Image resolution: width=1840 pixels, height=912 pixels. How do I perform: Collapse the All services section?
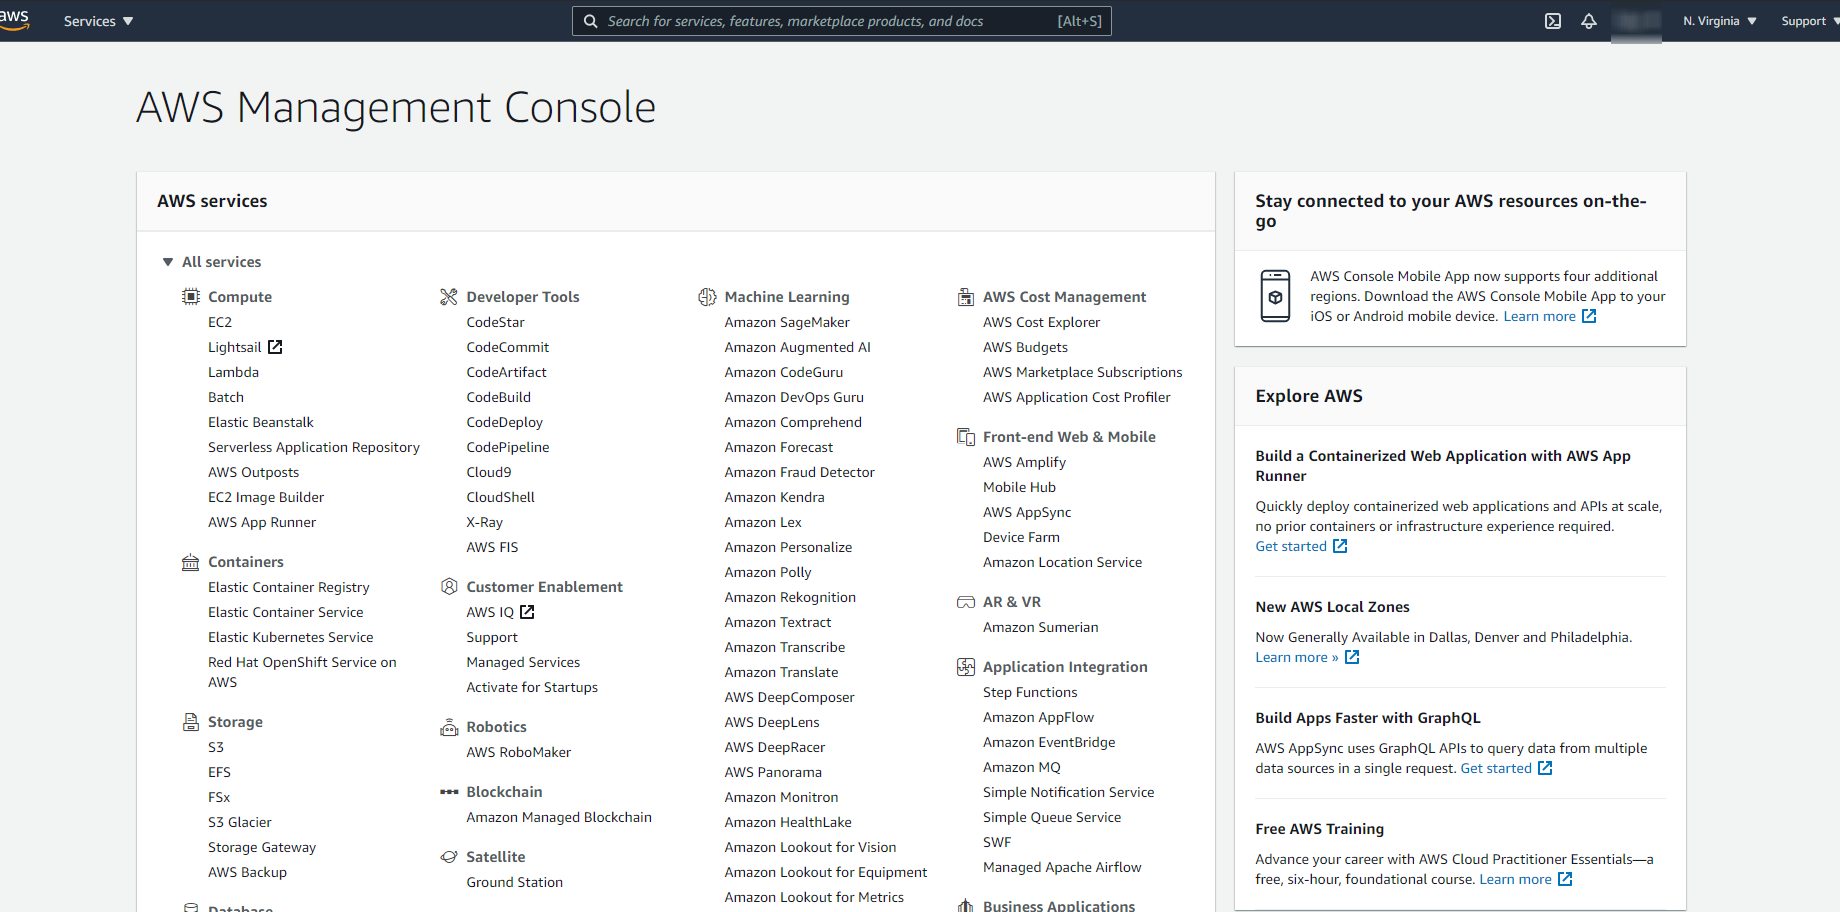tap(168, 261)
